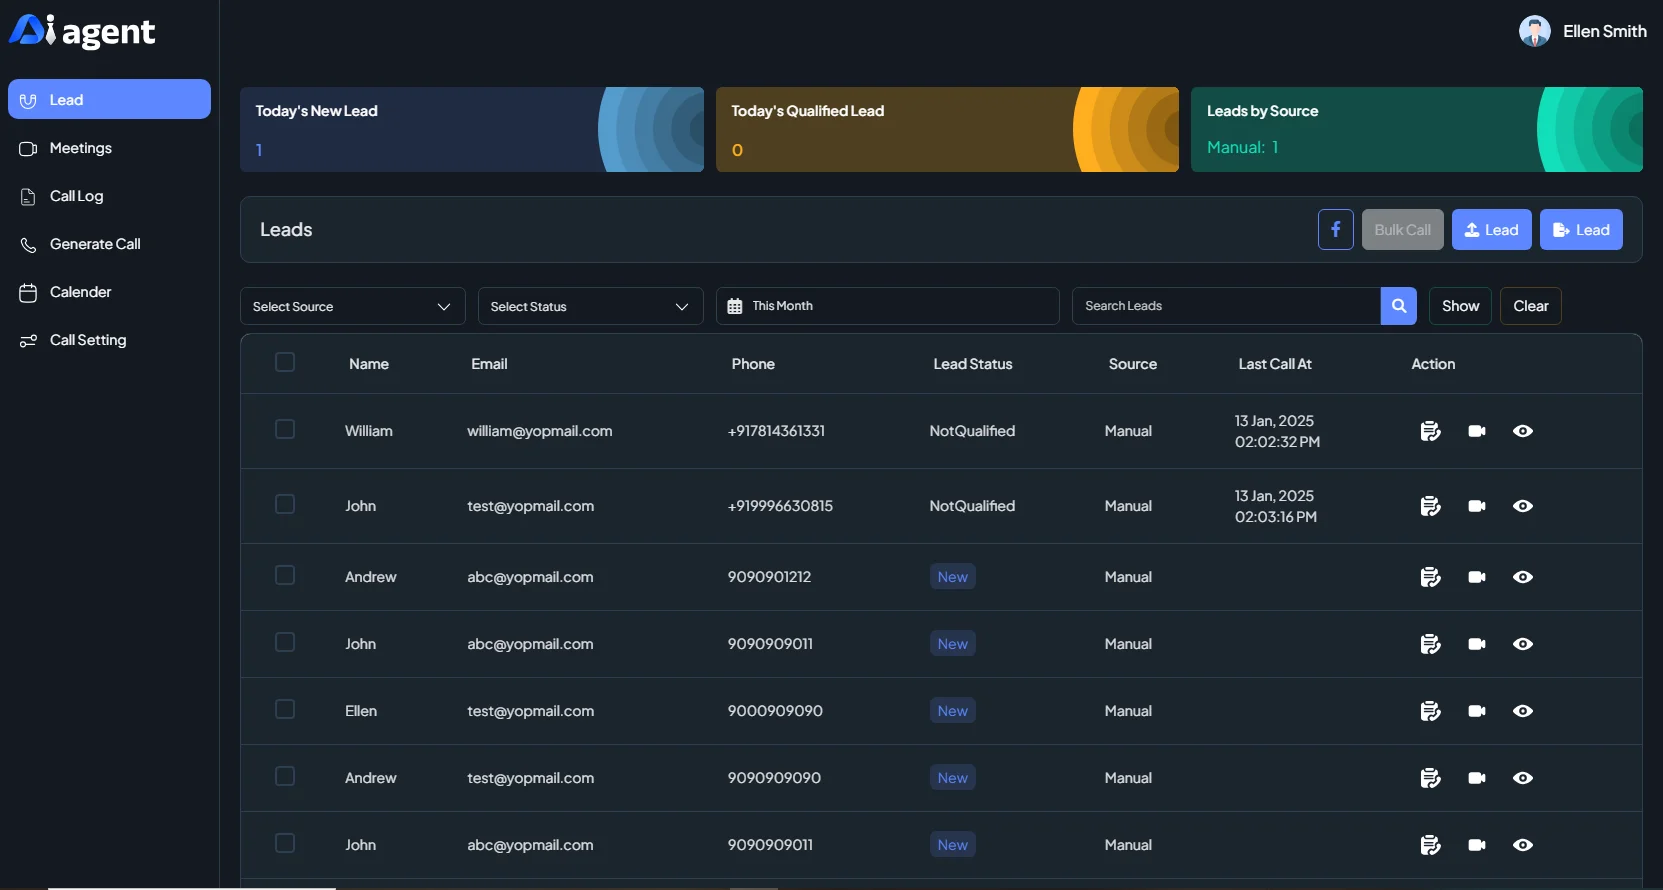Click email william@yopmail.com
1663x890 pixels.
[539, 431]
